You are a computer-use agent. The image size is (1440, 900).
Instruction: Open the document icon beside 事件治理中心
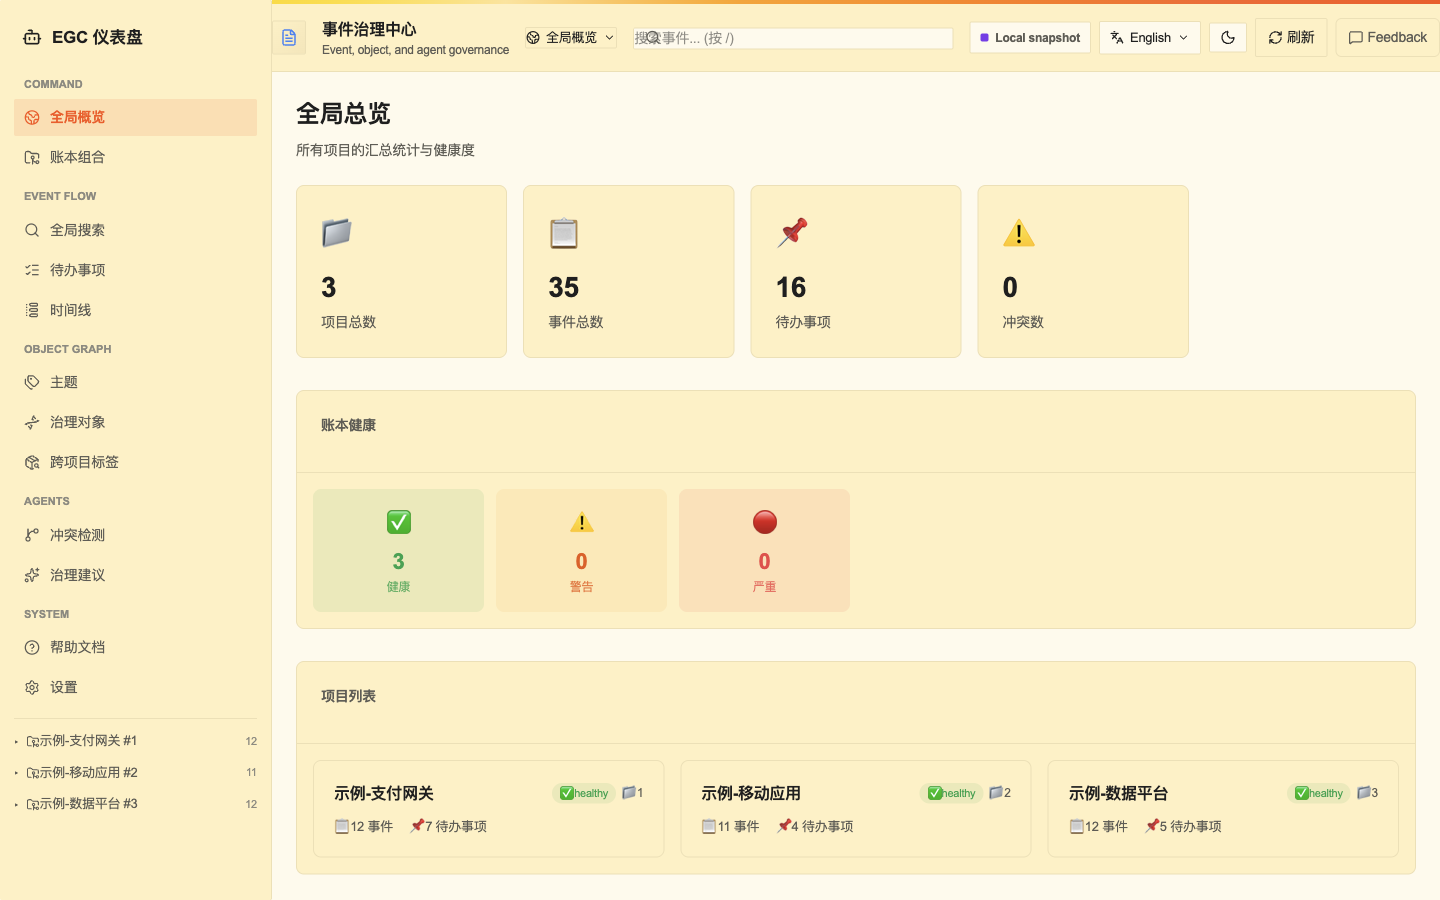coord(289,38)
